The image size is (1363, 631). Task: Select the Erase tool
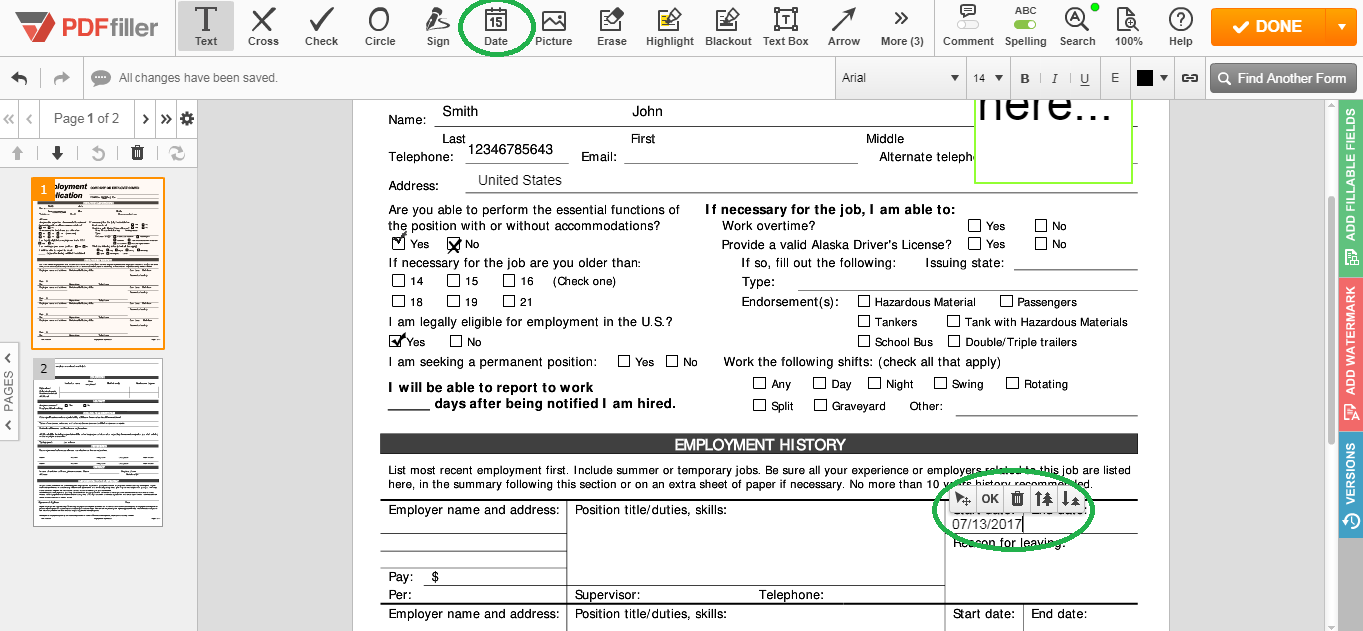[x=611, y=26]
